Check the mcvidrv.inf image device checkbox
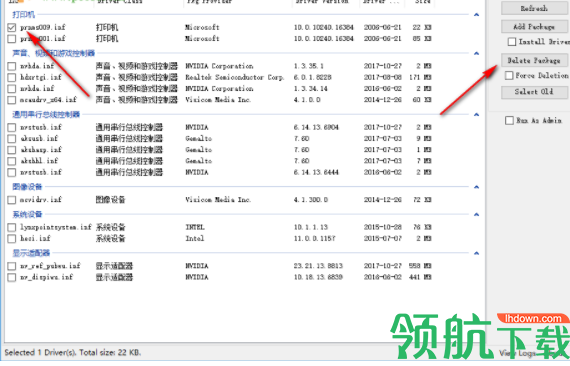Screen dimensions: 570x366 [12, 200]
